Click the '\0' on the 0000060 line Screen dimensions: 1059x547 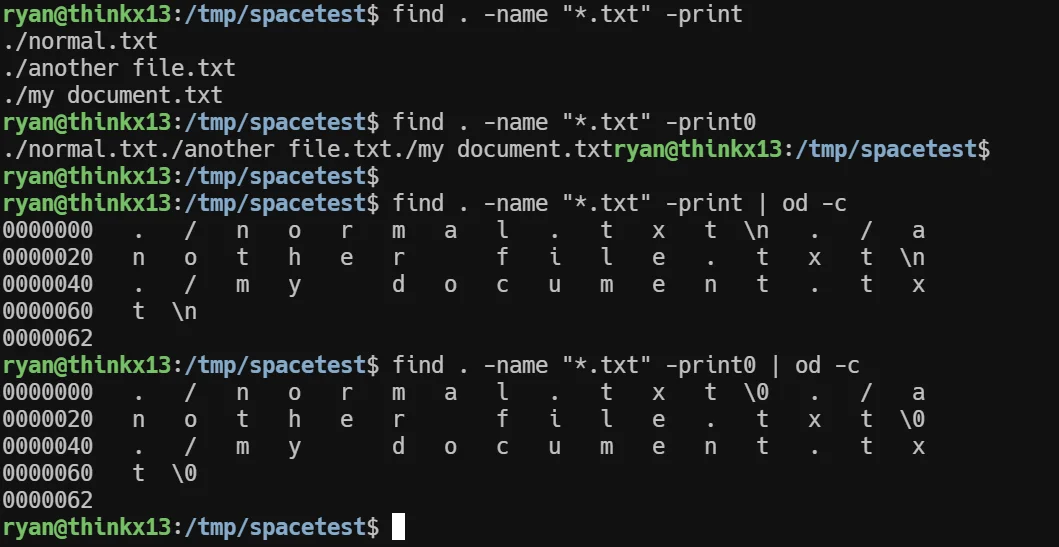tap(184, 474)
